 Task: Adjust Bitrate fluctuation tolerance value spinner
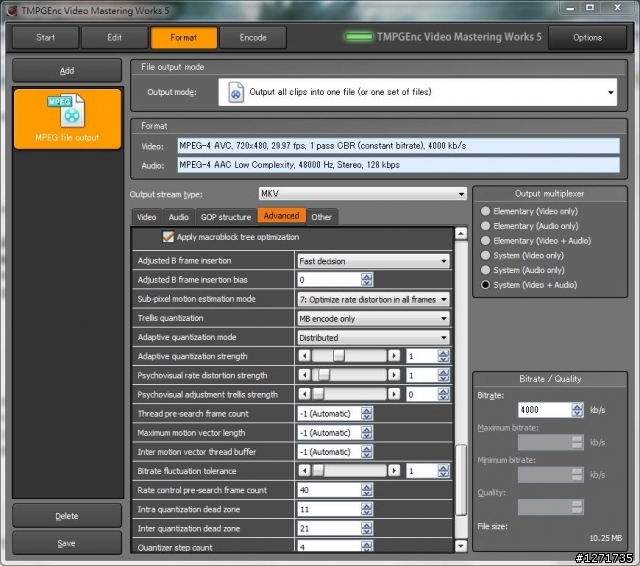(x=443, y=471)
